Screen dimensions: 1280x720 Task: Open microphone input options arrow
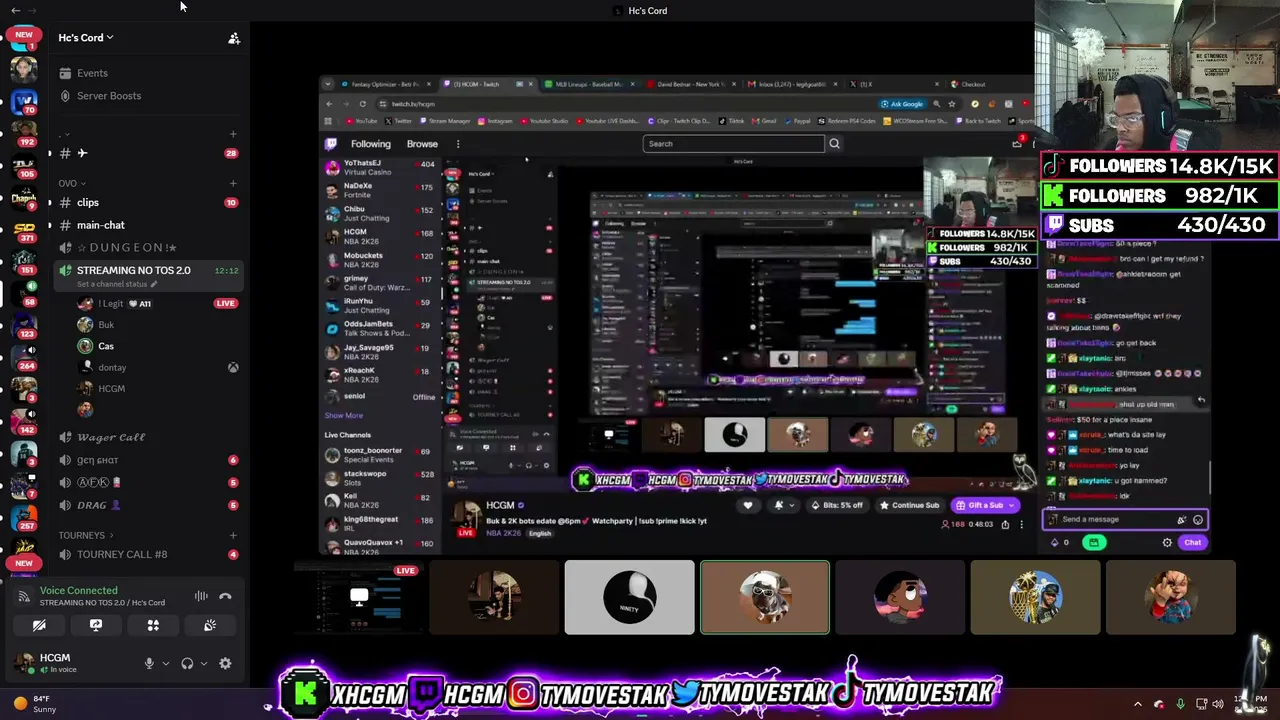[166, 663]
